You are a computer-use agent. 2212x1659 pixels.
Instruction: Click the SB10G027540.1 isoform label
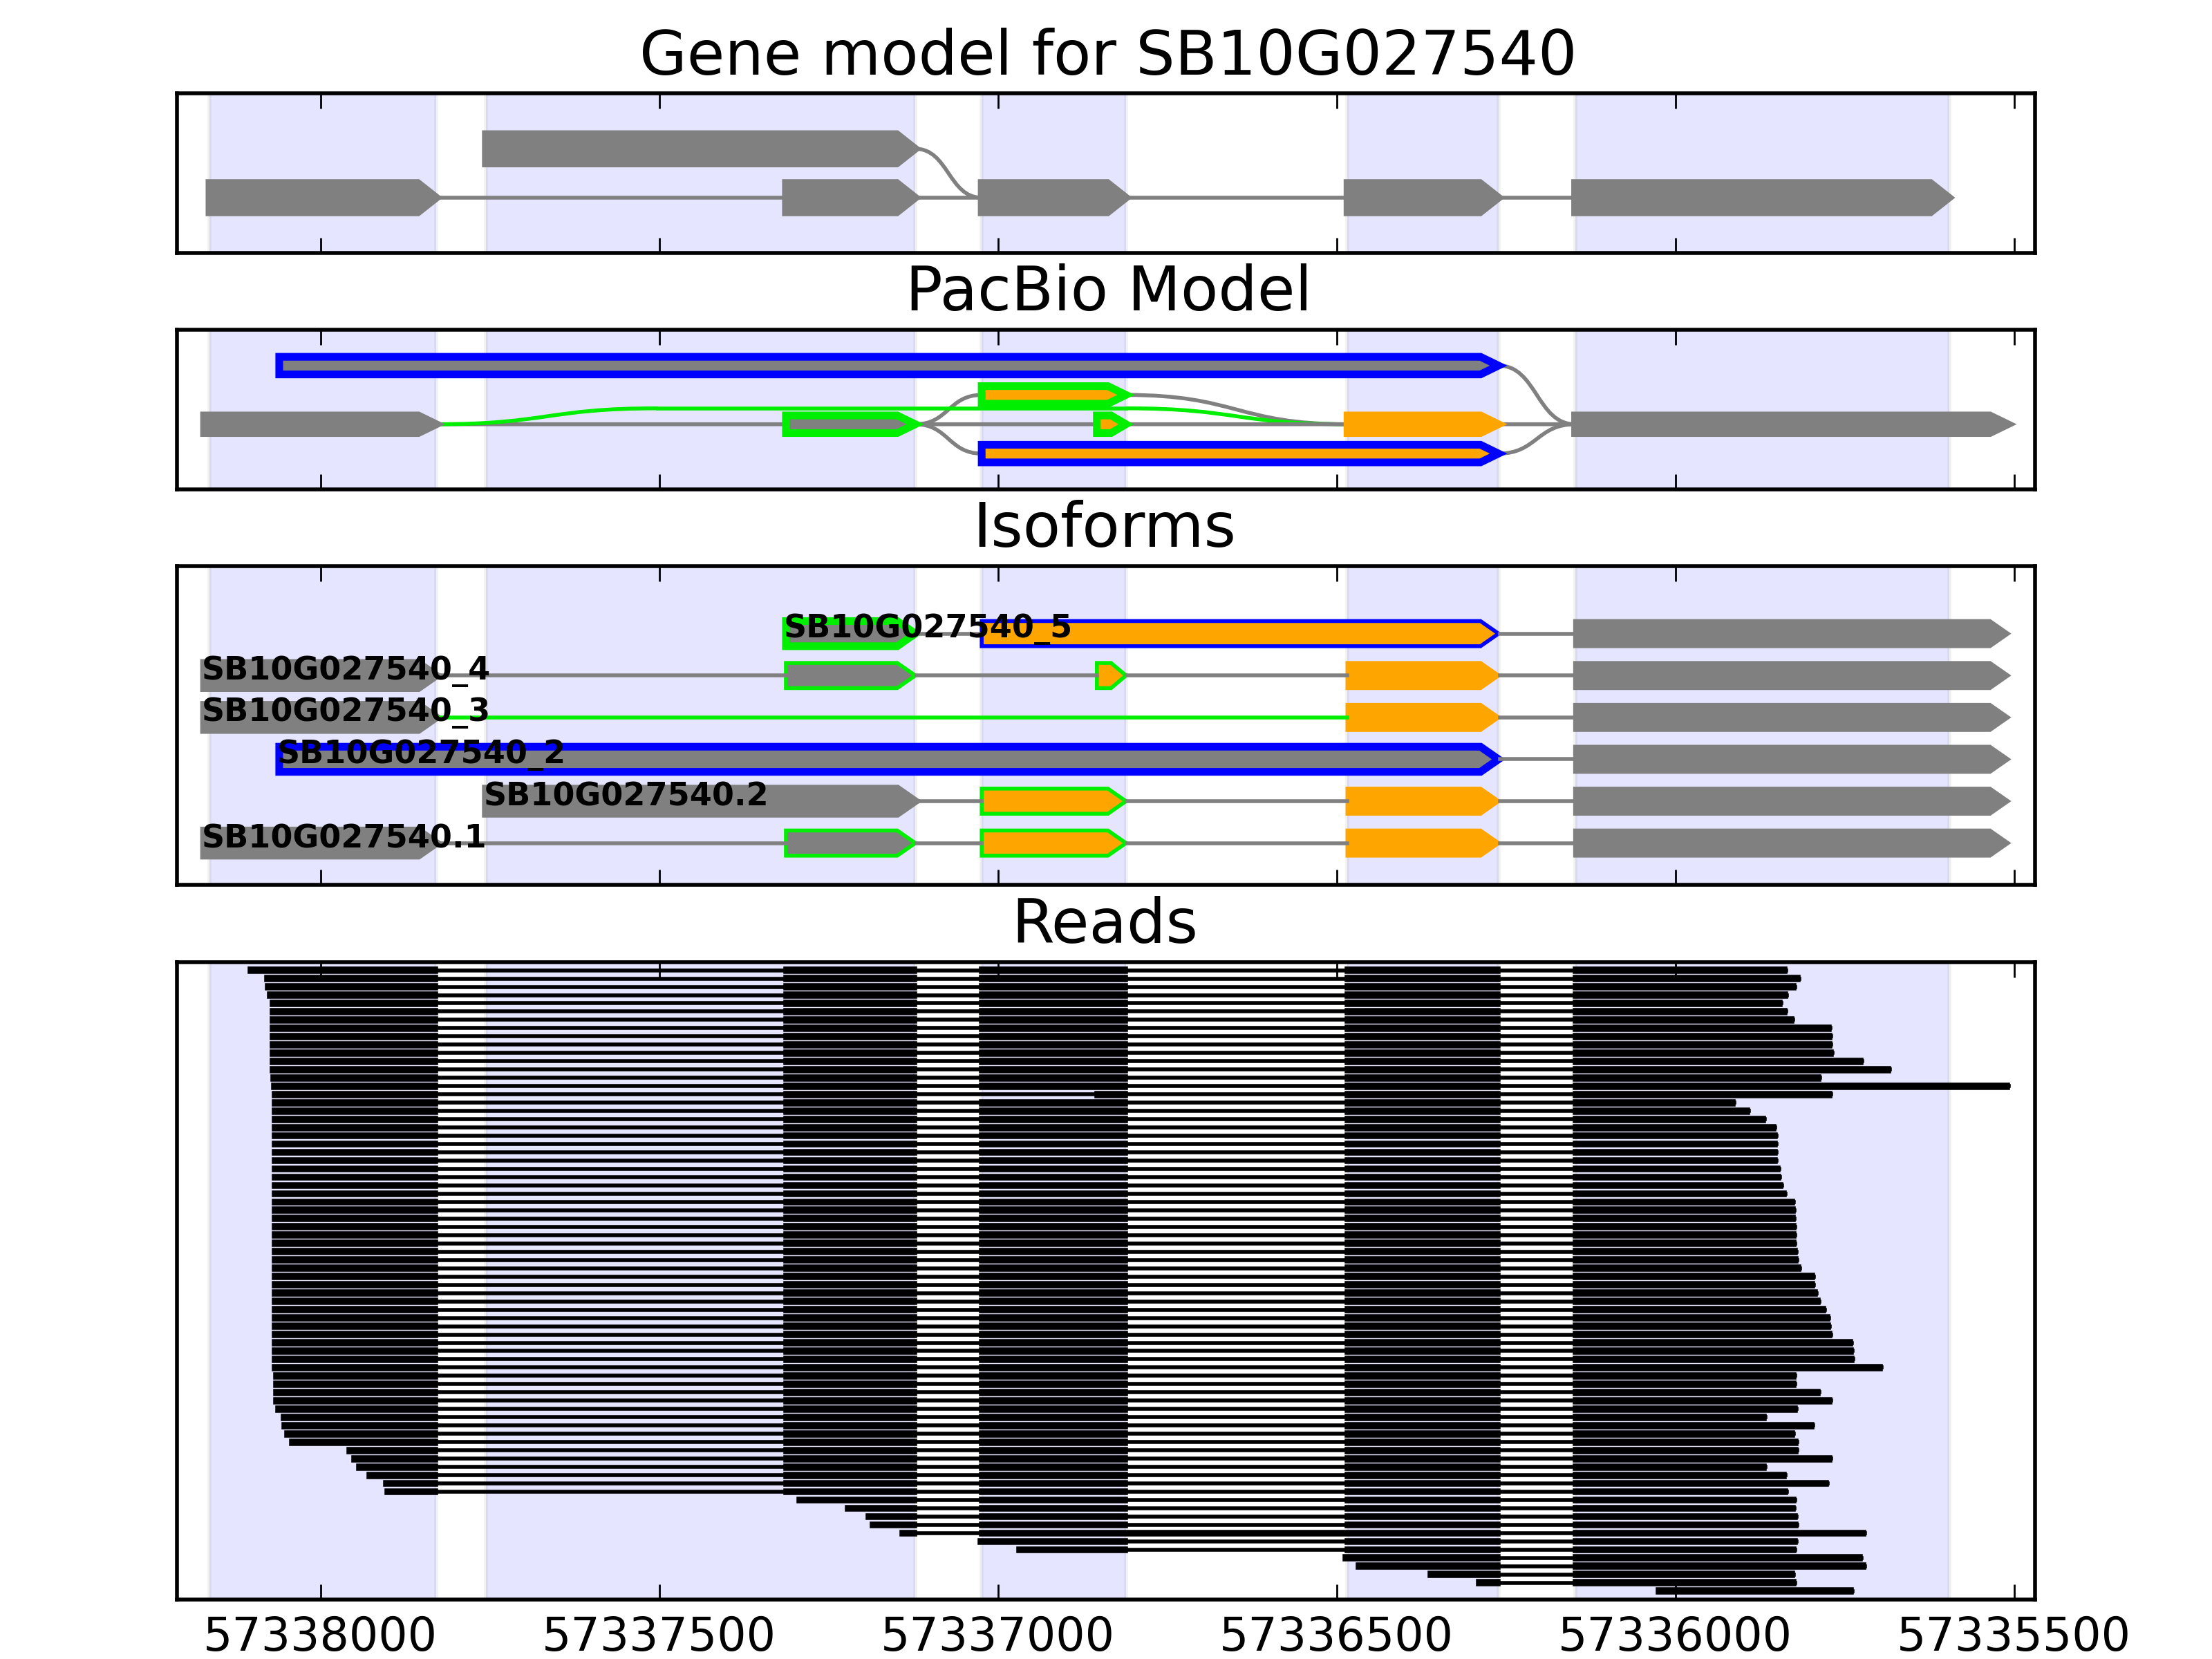[x=343, y=836]
